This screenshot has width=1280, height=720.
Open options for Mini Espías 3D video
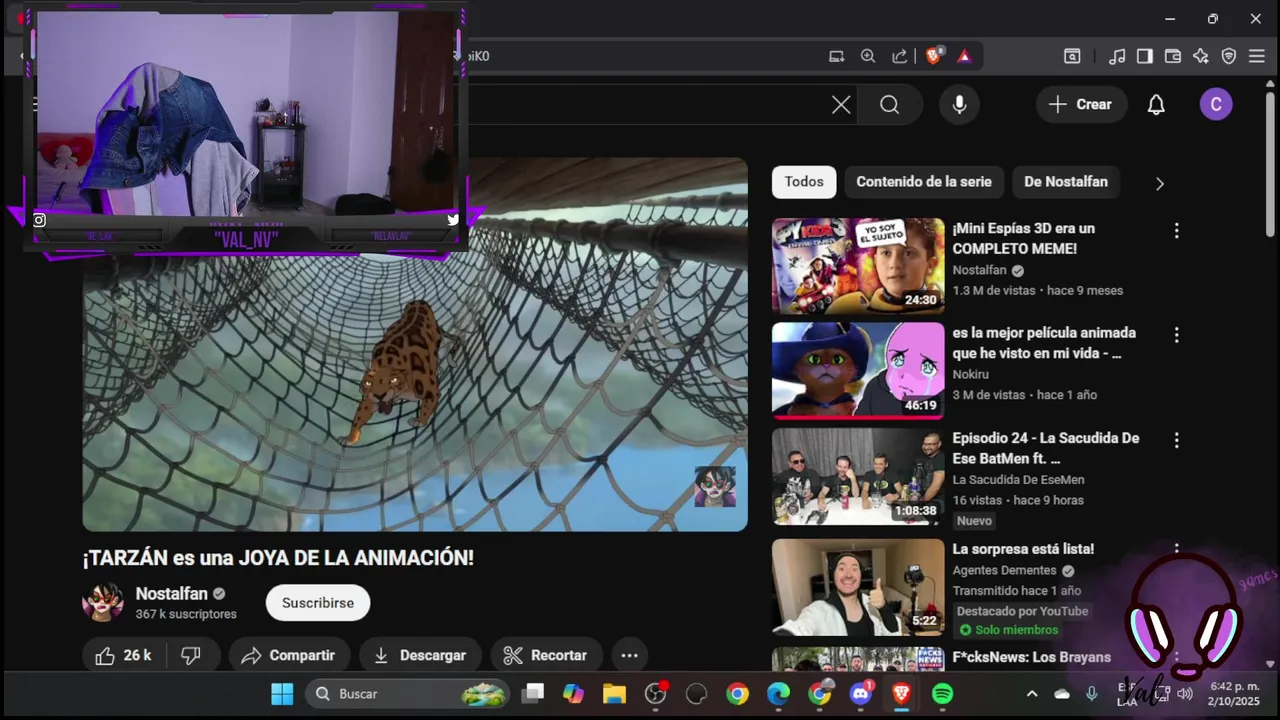[x=1176, y=231]
